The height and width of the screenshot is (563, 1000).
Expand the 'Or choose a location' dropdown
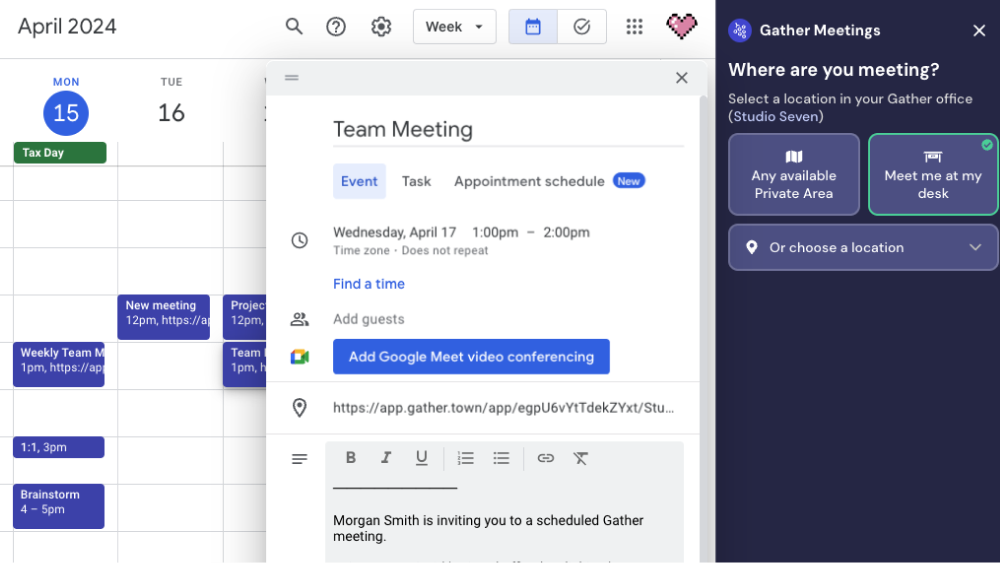pos(863,247)
